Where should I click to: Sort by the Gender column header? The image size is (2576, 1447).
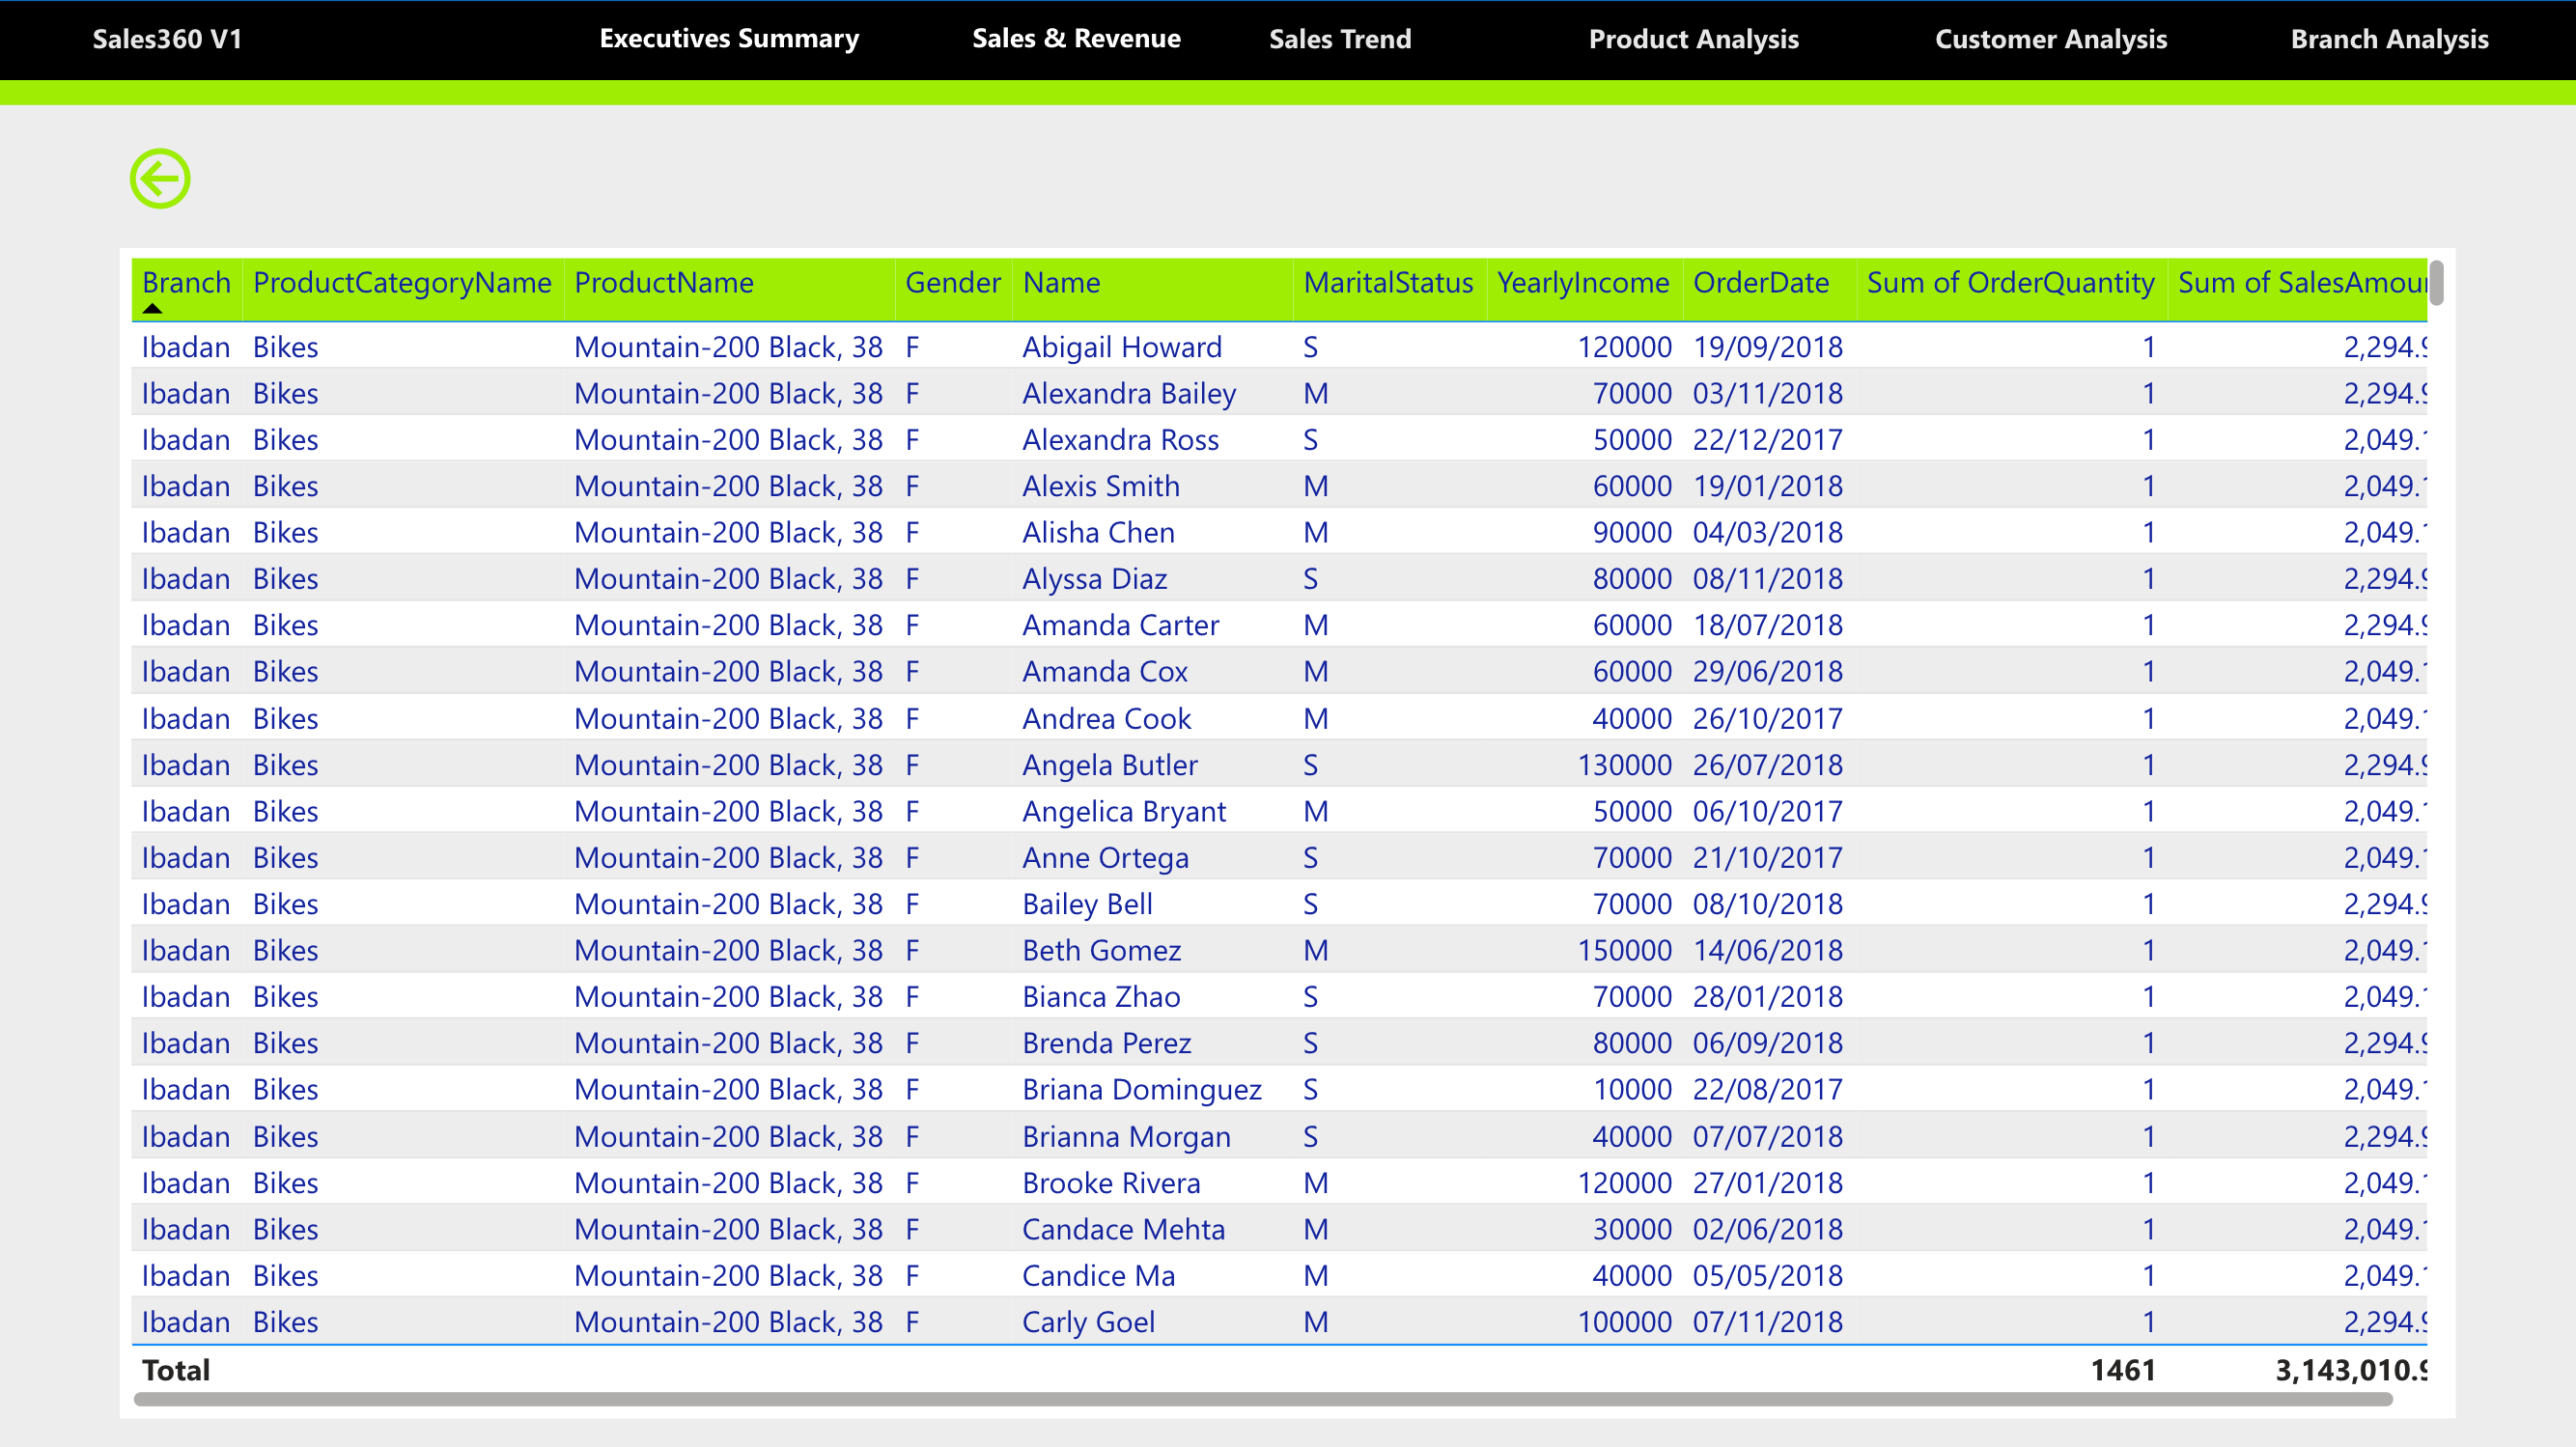point(952,283)
